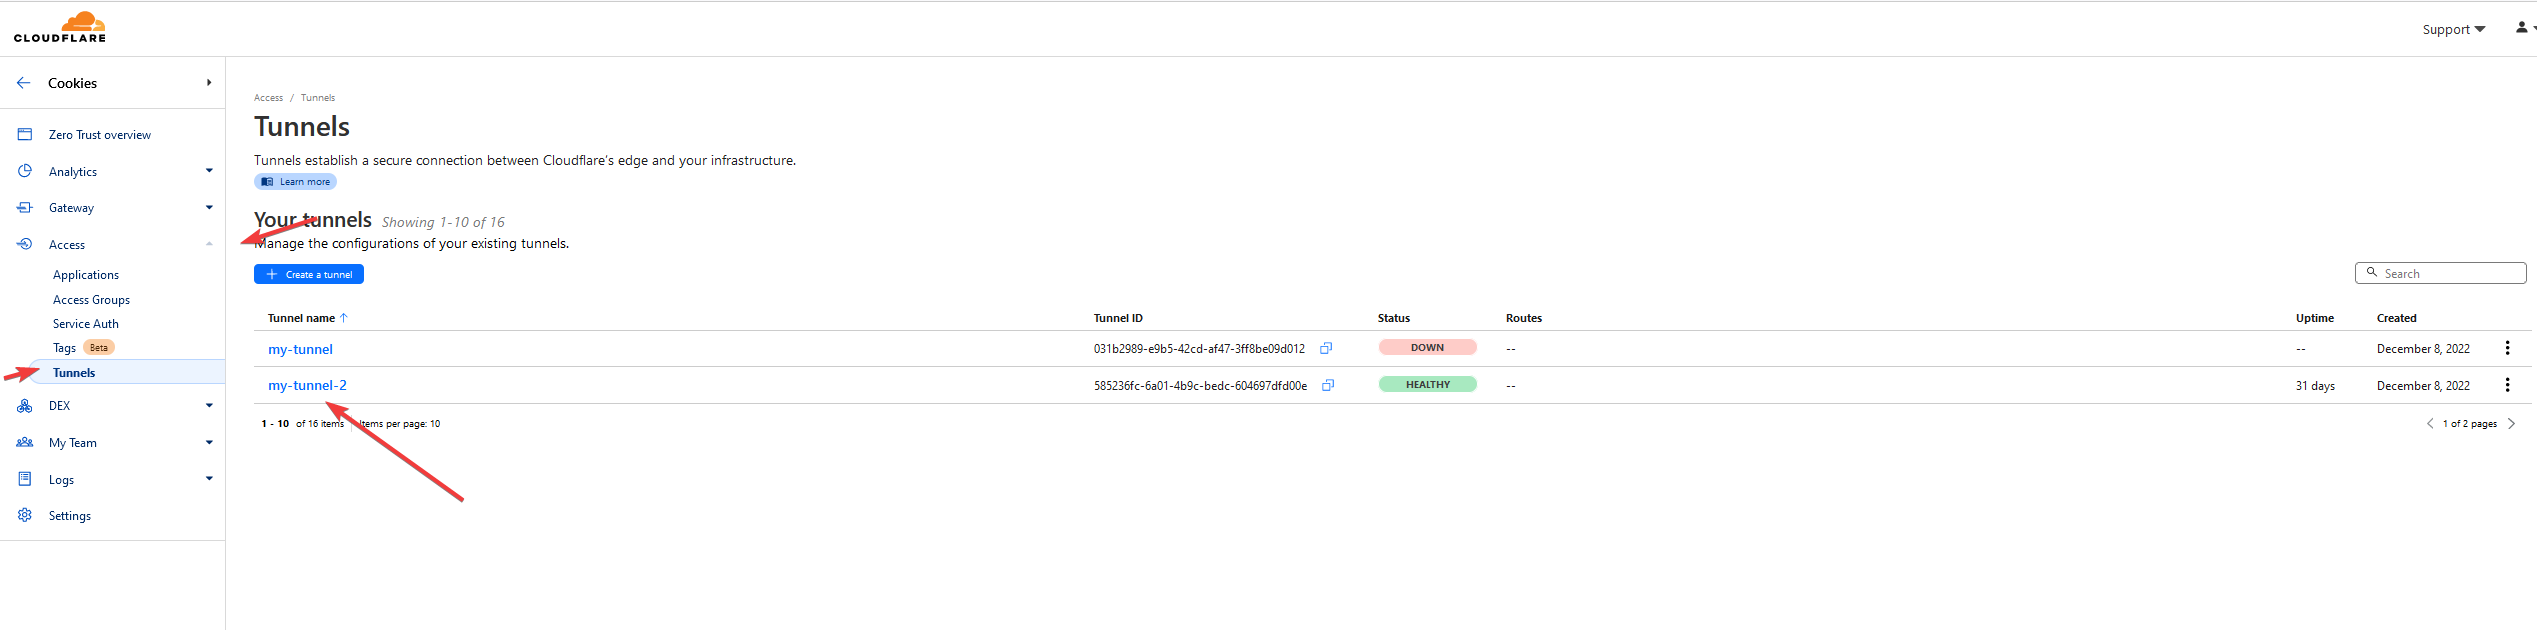Click the Routes column header
This screenshot has height=630, width=2537.
coord(1523,318)
